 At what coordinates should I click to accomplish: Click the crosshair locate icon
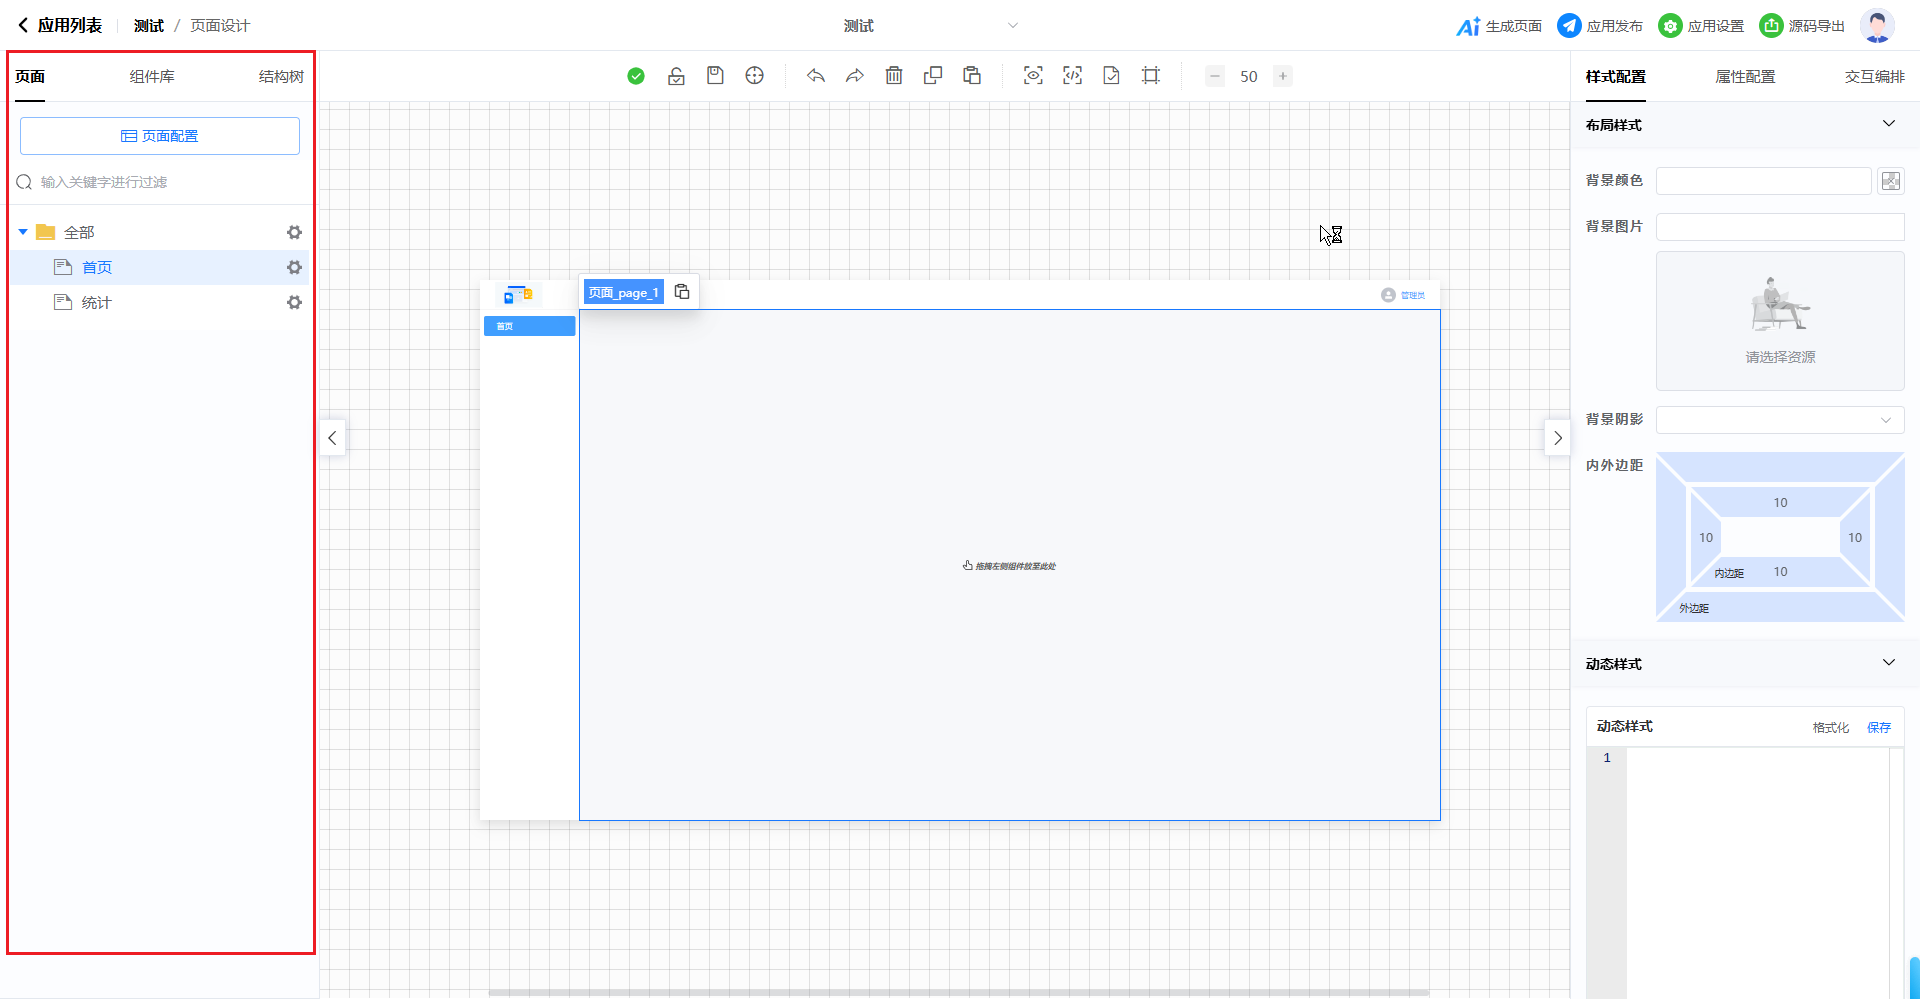point(755,76)
